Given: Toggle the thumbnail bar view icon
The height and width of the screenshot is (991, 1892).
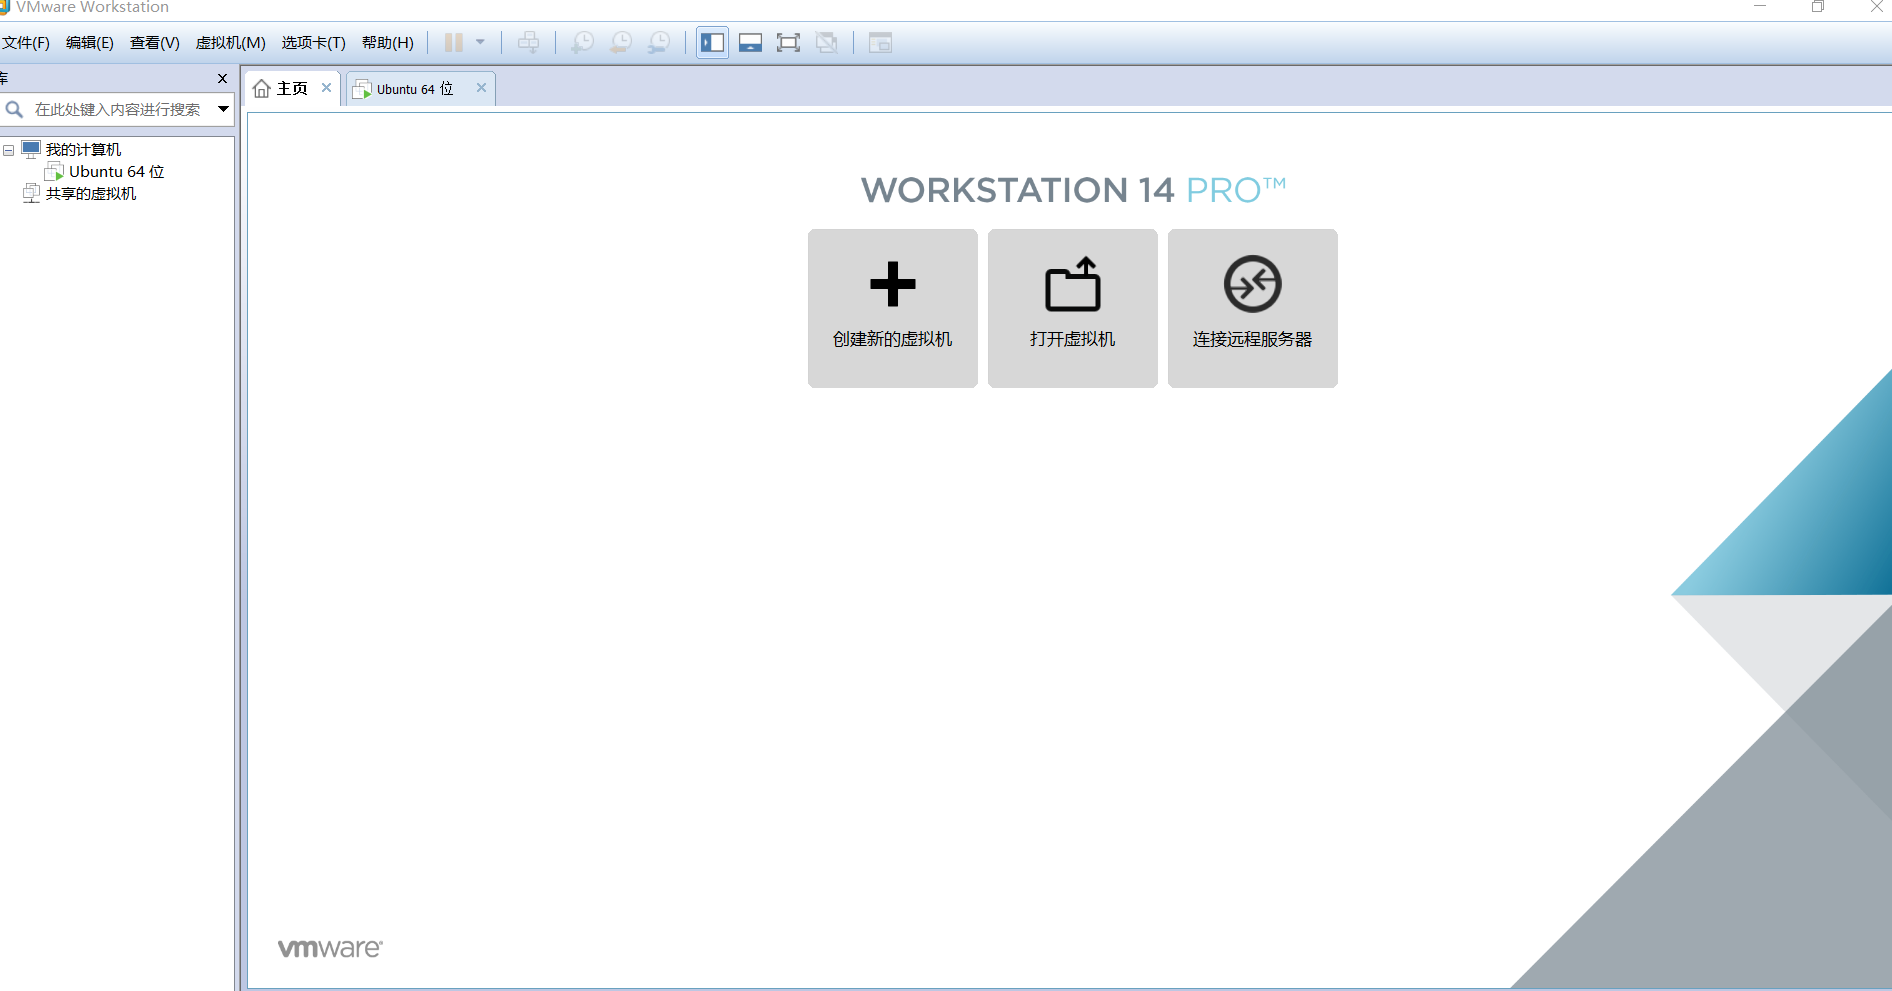Looking at the screenshot, I should [x=751, y=43].
